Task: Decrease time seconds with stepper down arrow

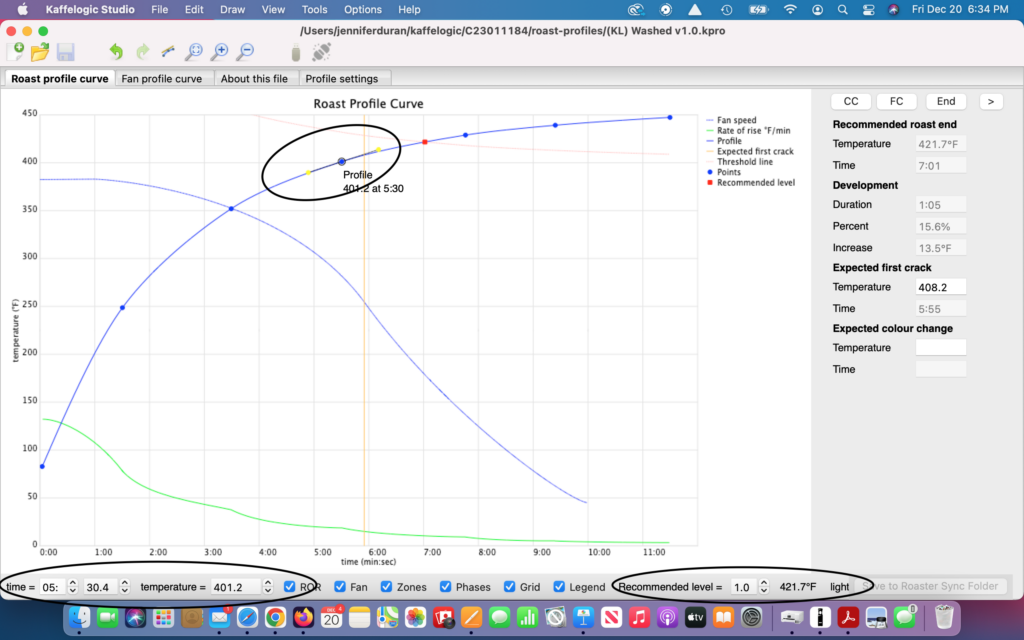Action: [125, 590]
